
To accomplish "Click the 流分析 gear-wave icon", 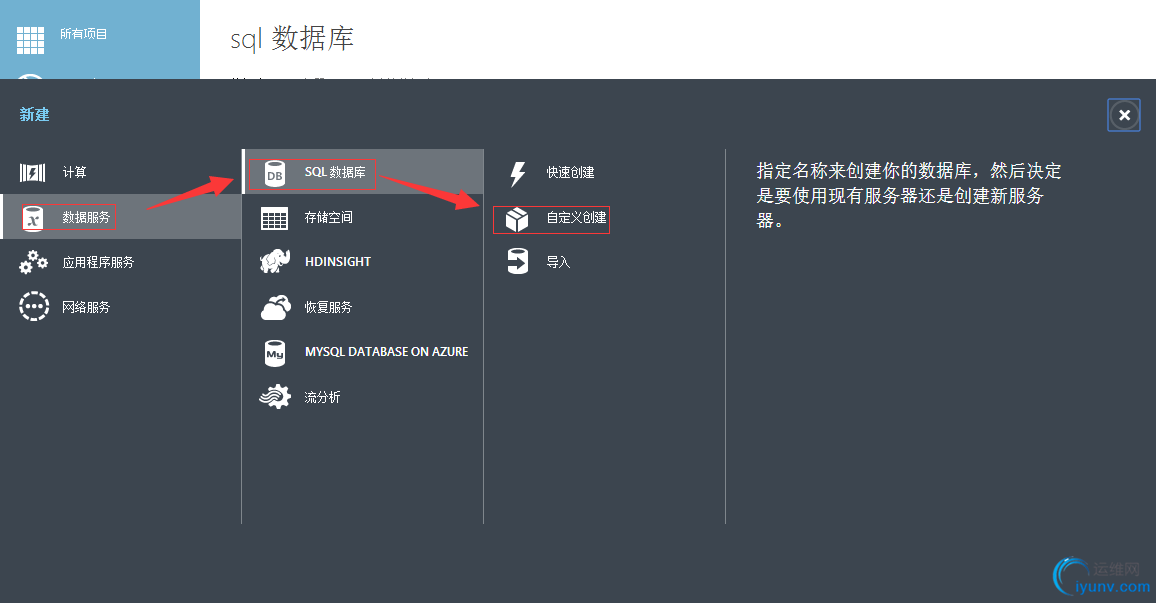I will coord(275,397).
